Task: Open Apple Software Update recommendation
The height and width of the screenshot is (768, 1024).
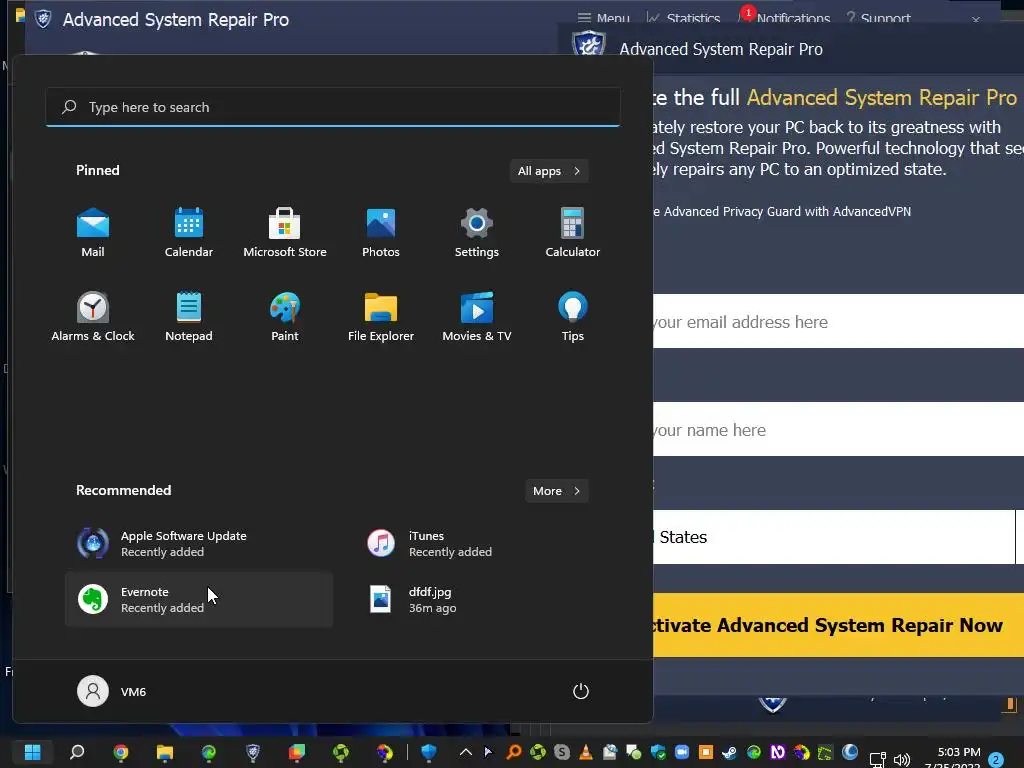Action: [199, 543]
